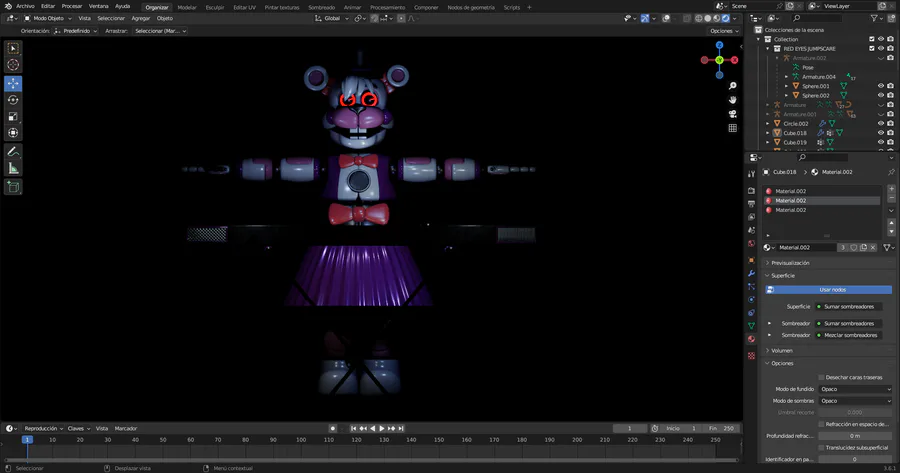This screenshot has width=900, height=473.
Task: Open Modo de sombras dropdown
Action: (855, 401)
